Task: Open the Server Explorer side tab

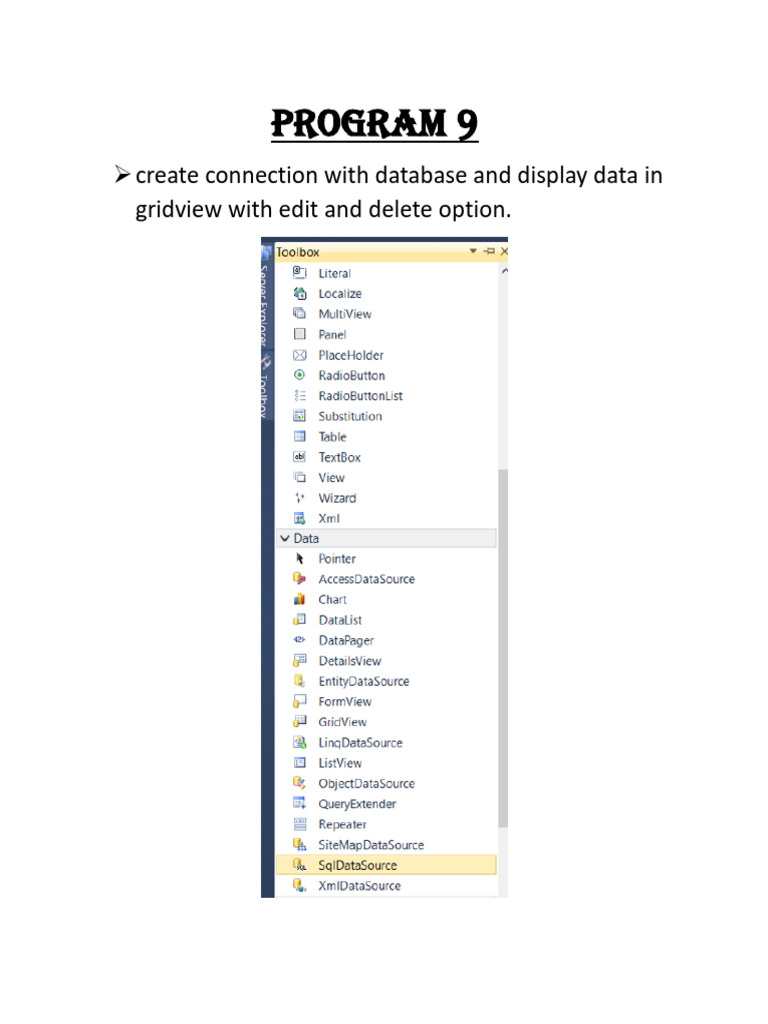Action: (266, 300)
